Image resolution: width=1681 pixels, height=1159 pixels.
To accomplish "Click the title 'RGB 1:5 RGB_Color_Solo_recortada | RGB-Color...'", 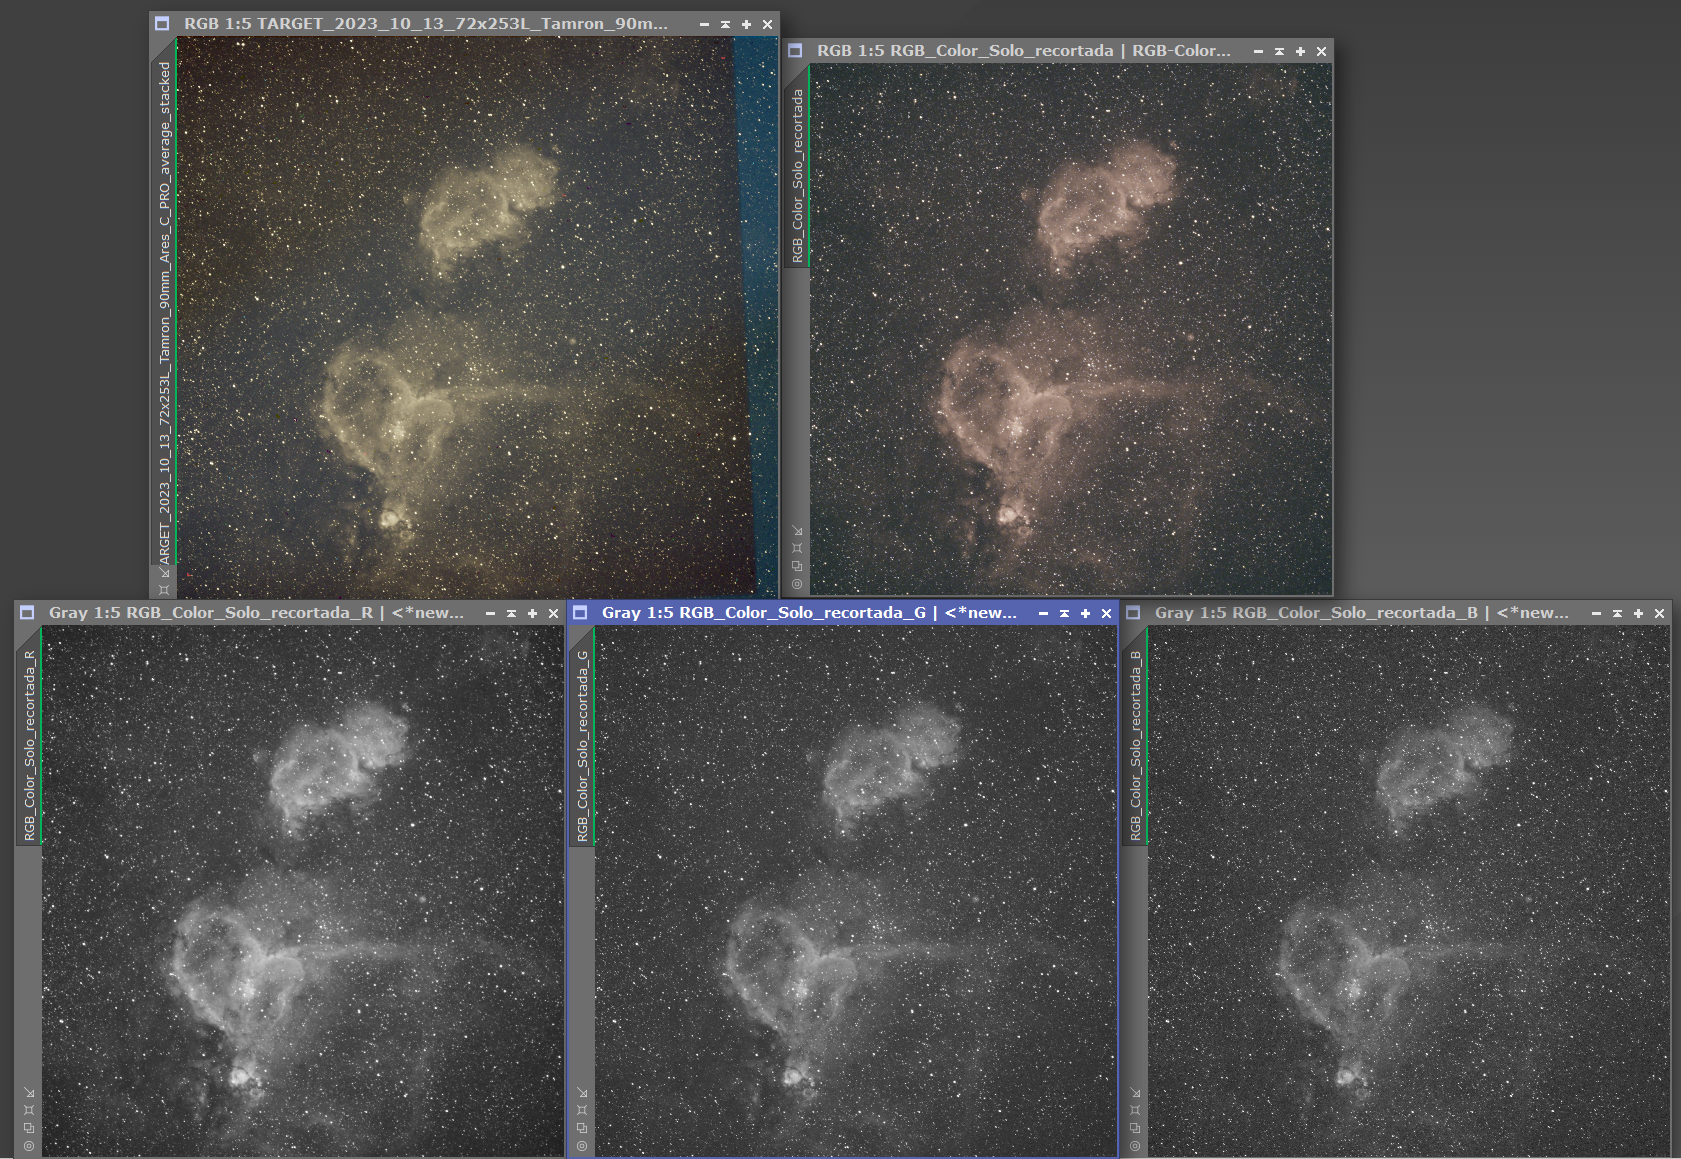I will [1023, 51].
